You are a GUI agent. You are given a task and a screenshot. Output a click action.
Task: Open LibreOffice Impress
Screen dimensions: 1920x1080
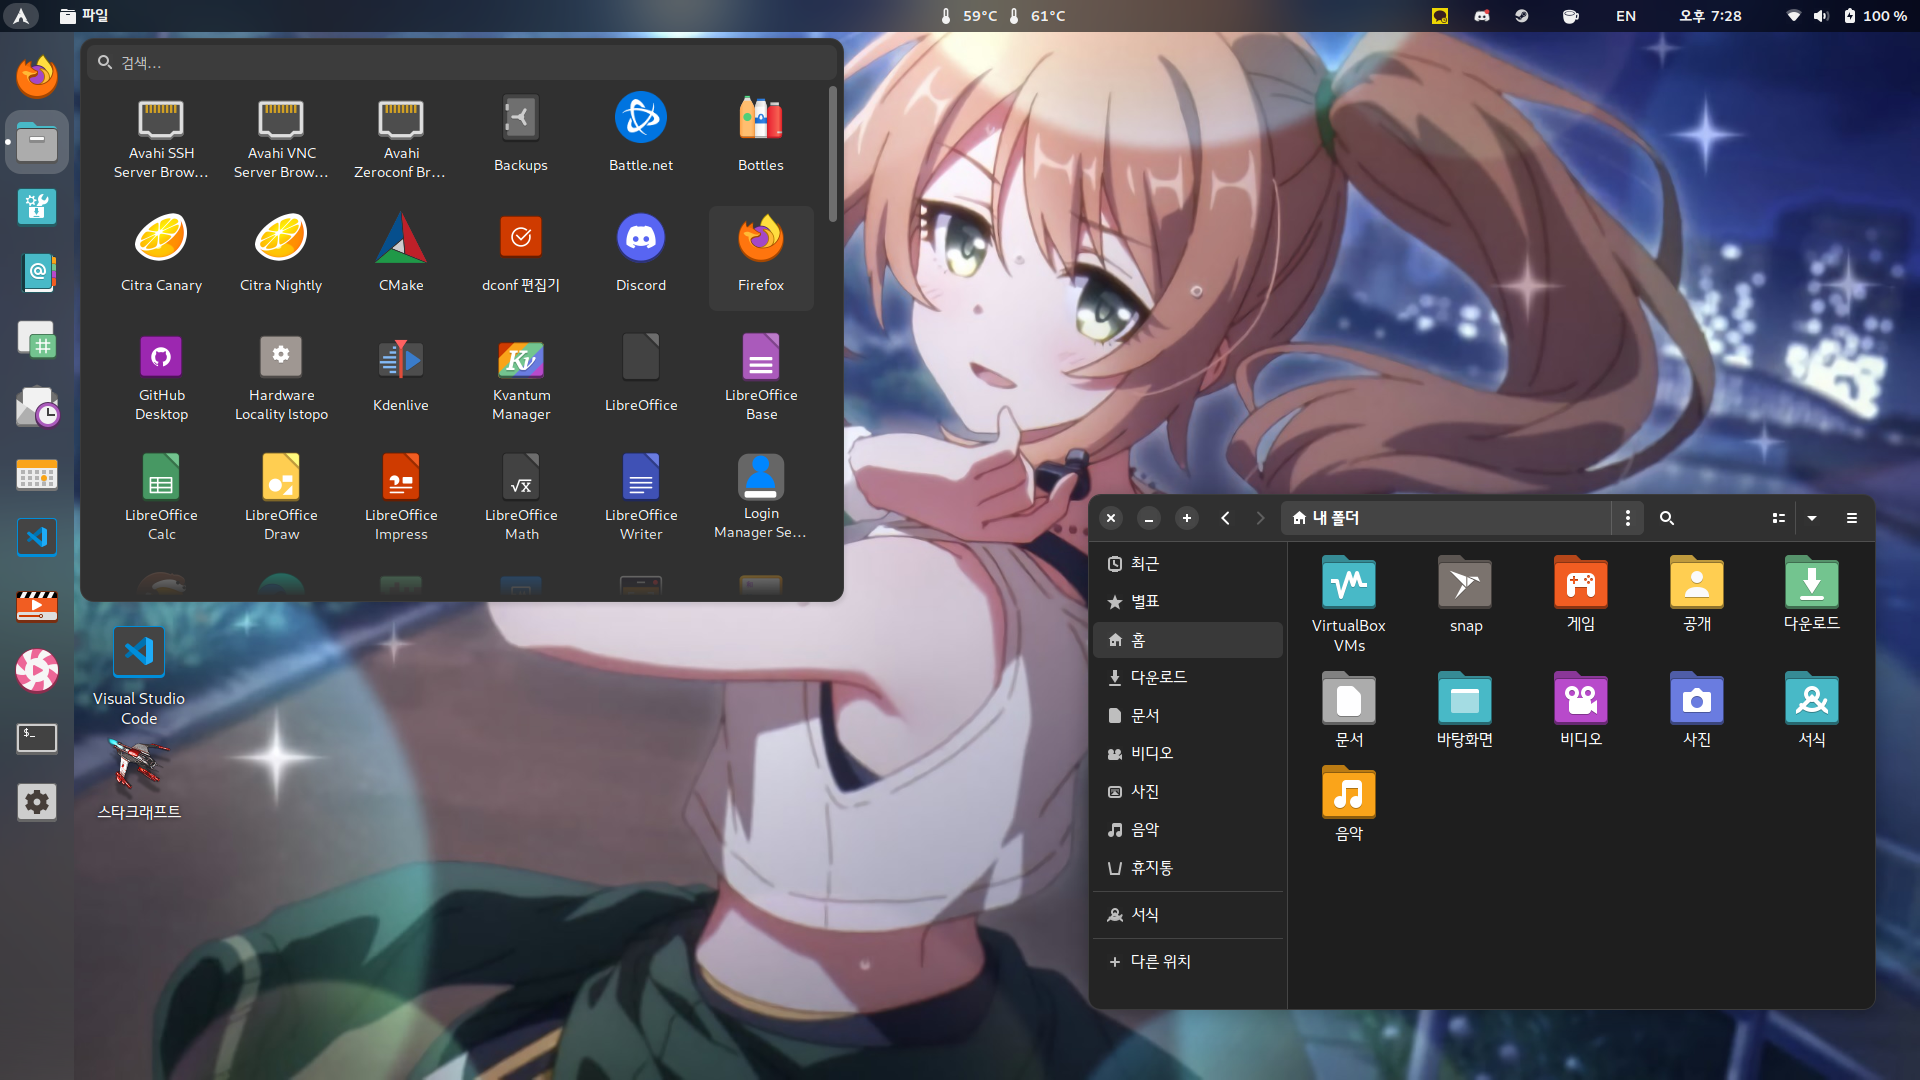[x=401, y=498]
